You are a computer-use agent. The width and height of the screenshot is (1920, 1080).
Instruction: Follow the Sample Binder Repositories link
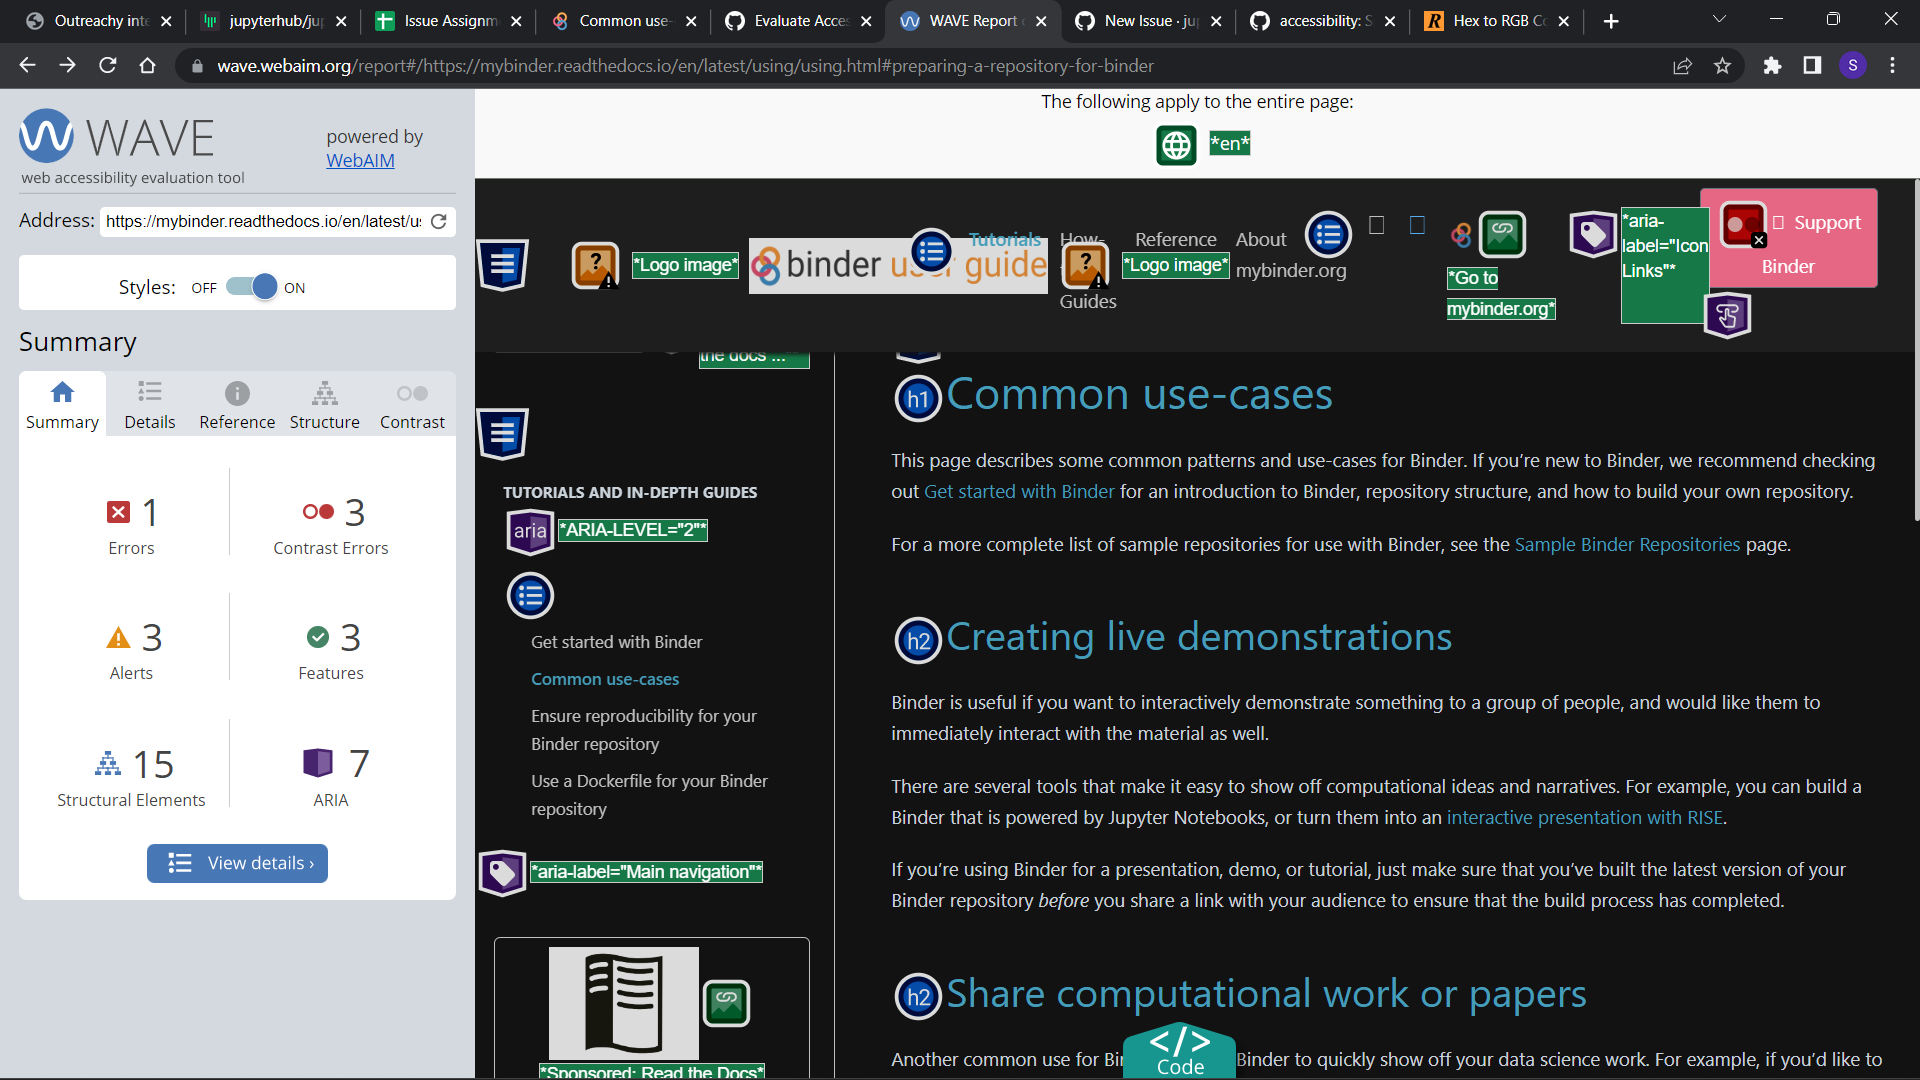point(1627,544)
